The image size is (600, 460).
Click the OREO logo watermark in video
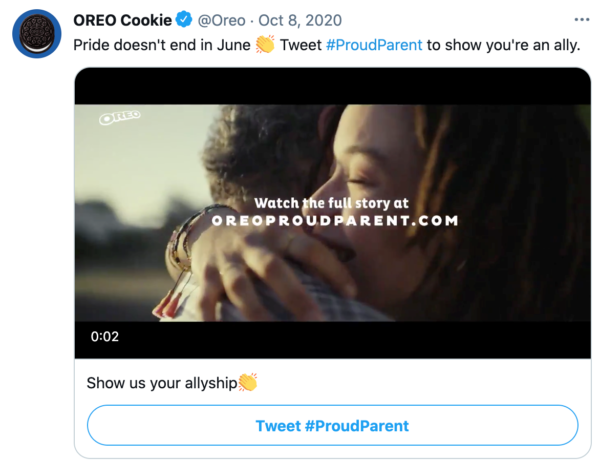(120, 117)
